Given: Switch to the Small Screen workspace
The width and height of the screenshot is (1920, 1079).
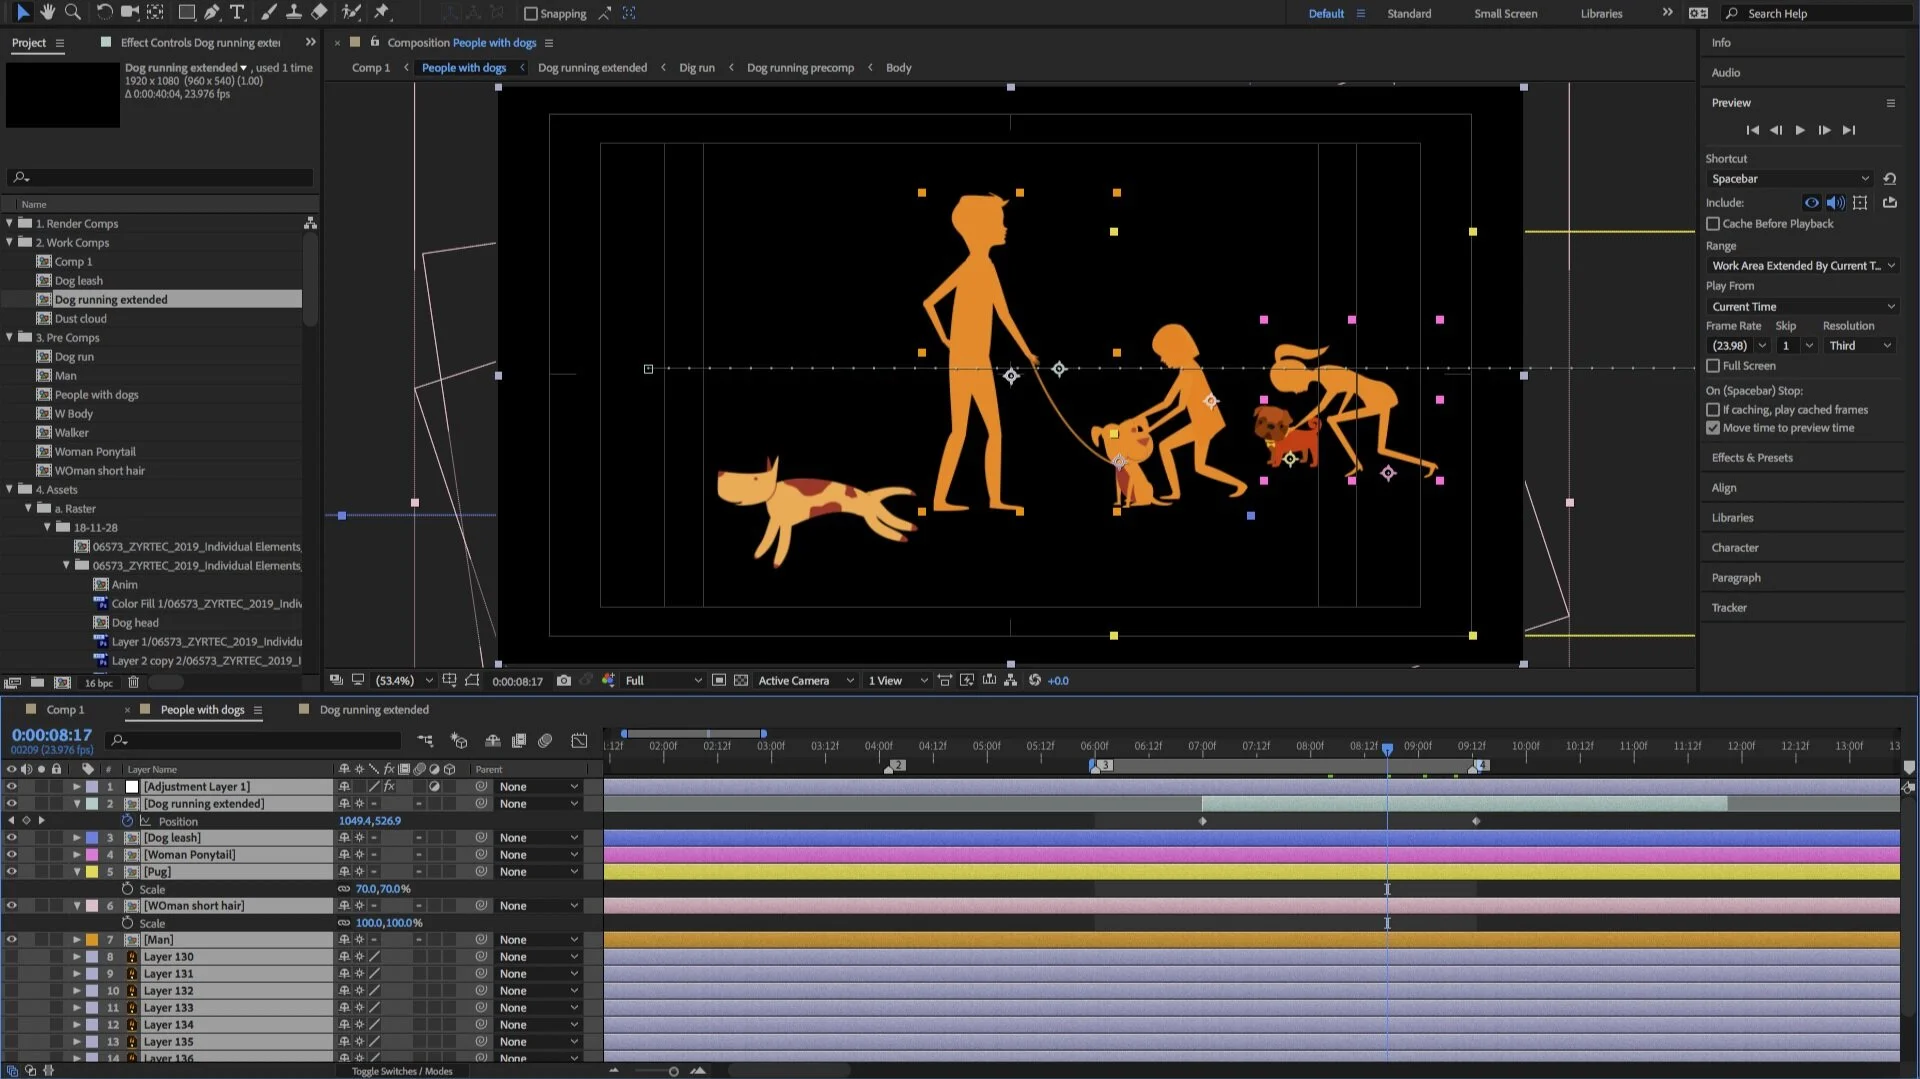Looking at the screenshot, I should pyautogui.click(x=1505, y=13).
